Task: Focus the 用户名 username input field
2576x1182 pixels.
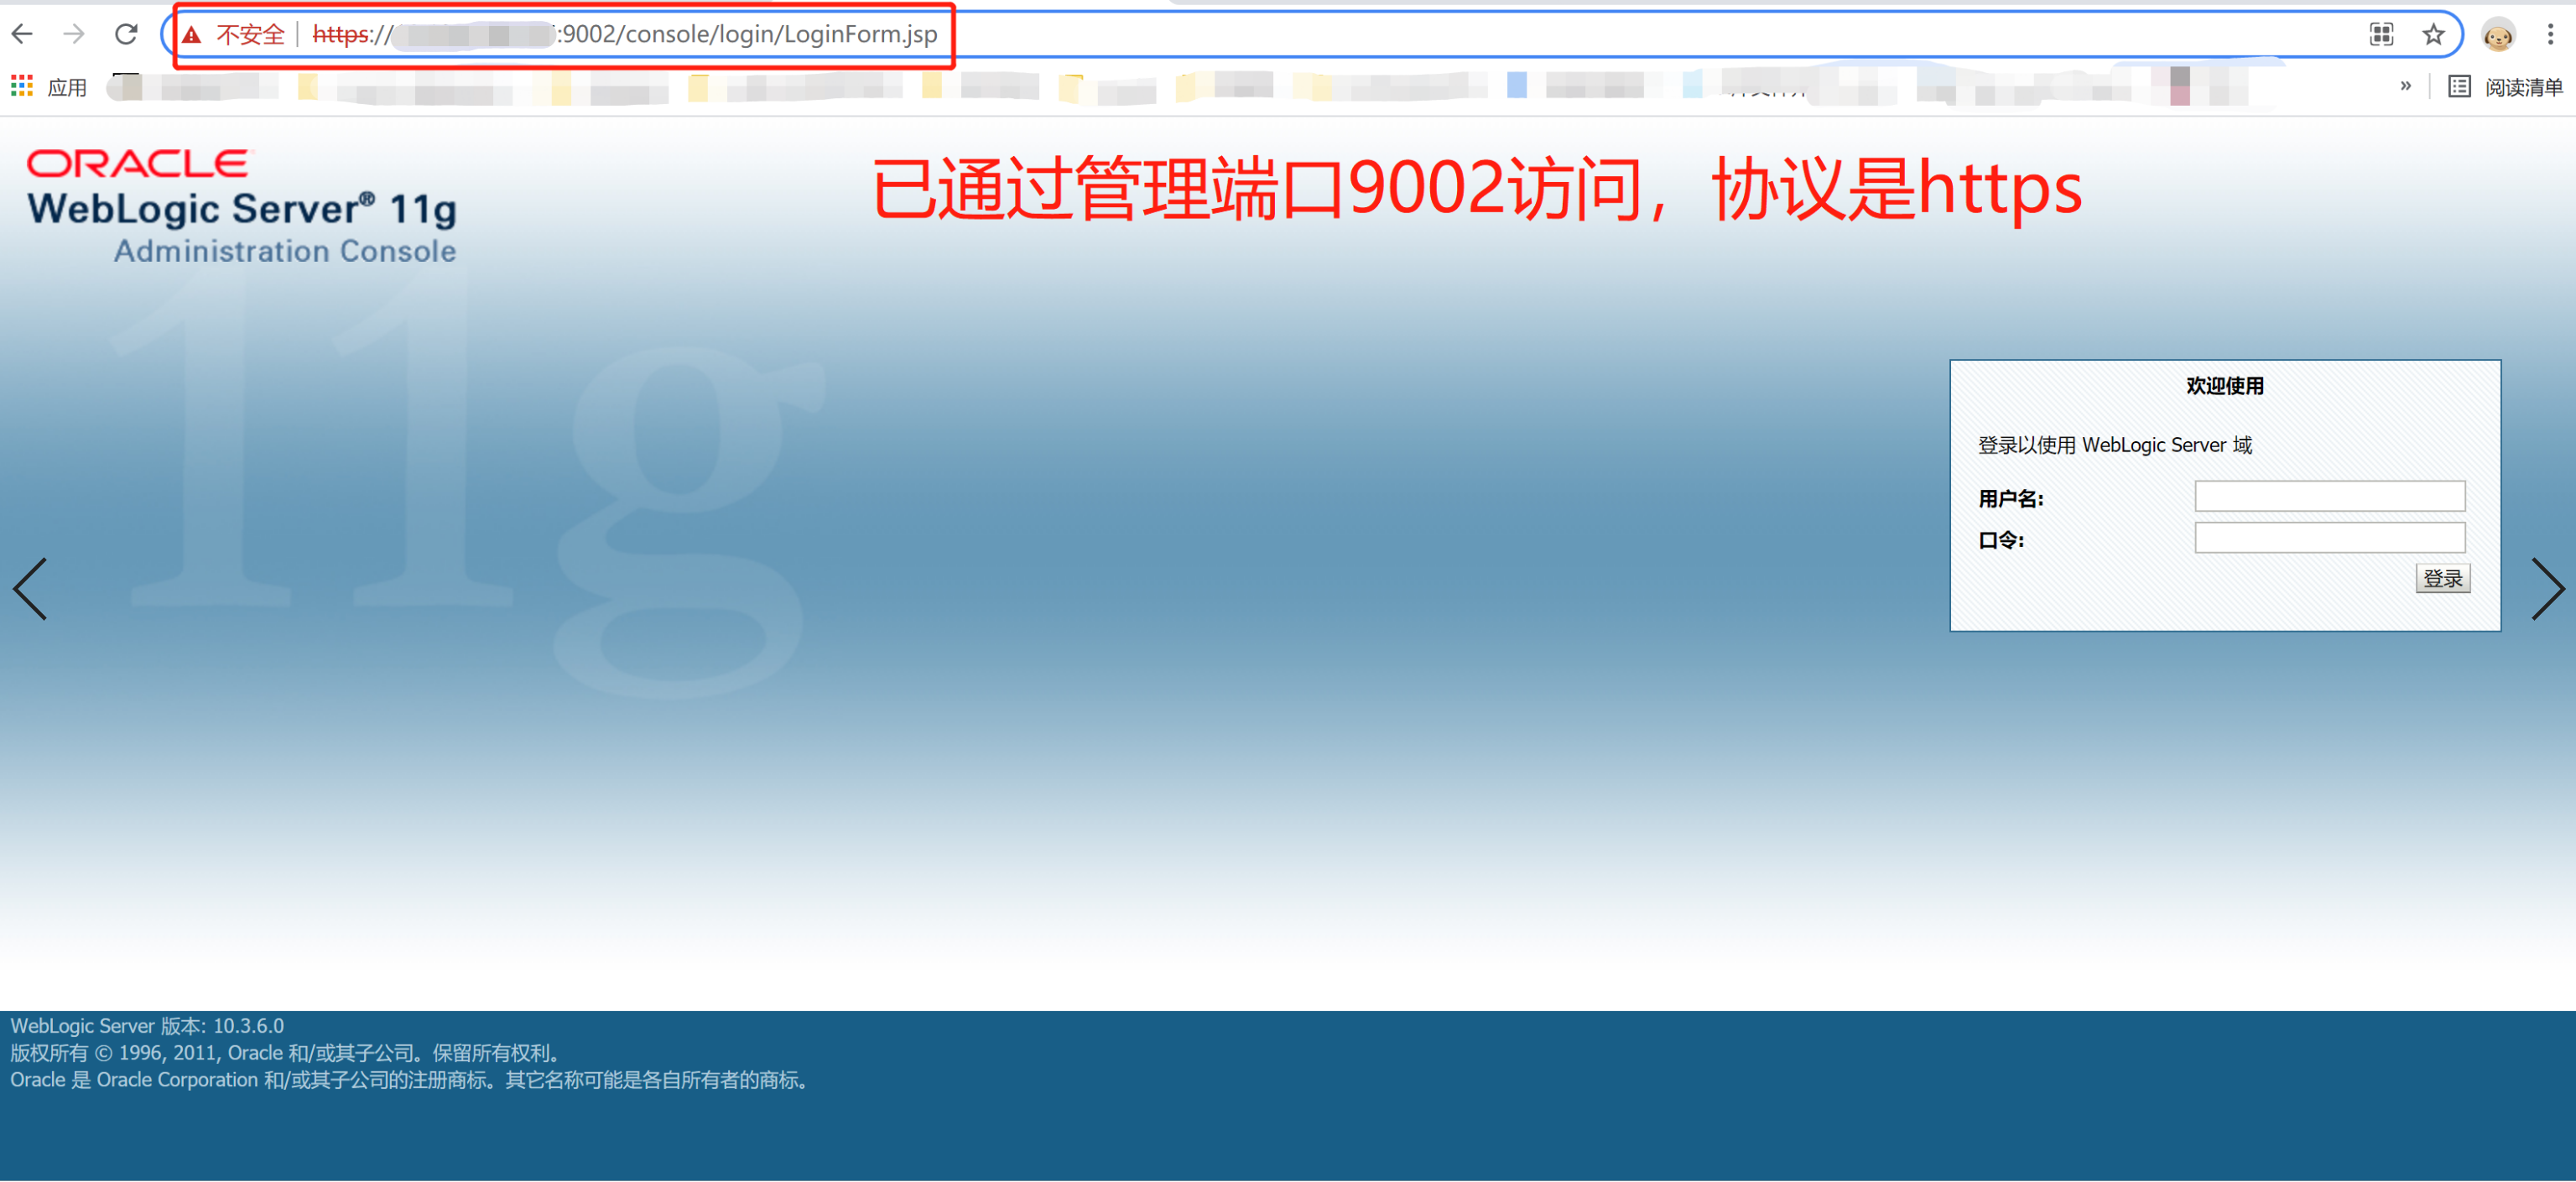Action: [x=2329, y=496]
